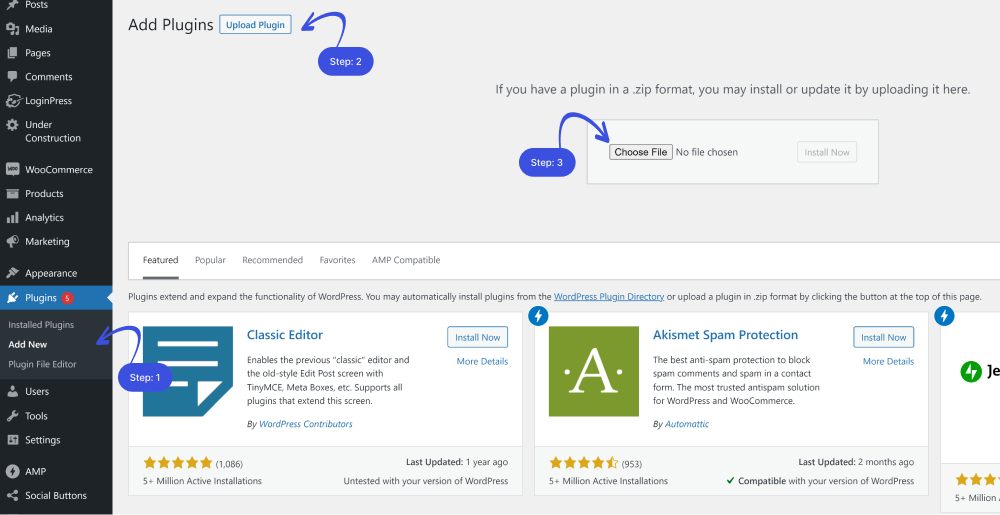Image resolution: width=1000 pixels, height=515 pixels.
Task: Click the WooCommerce icon in sidebar
Action: click(x=12, y=170)
